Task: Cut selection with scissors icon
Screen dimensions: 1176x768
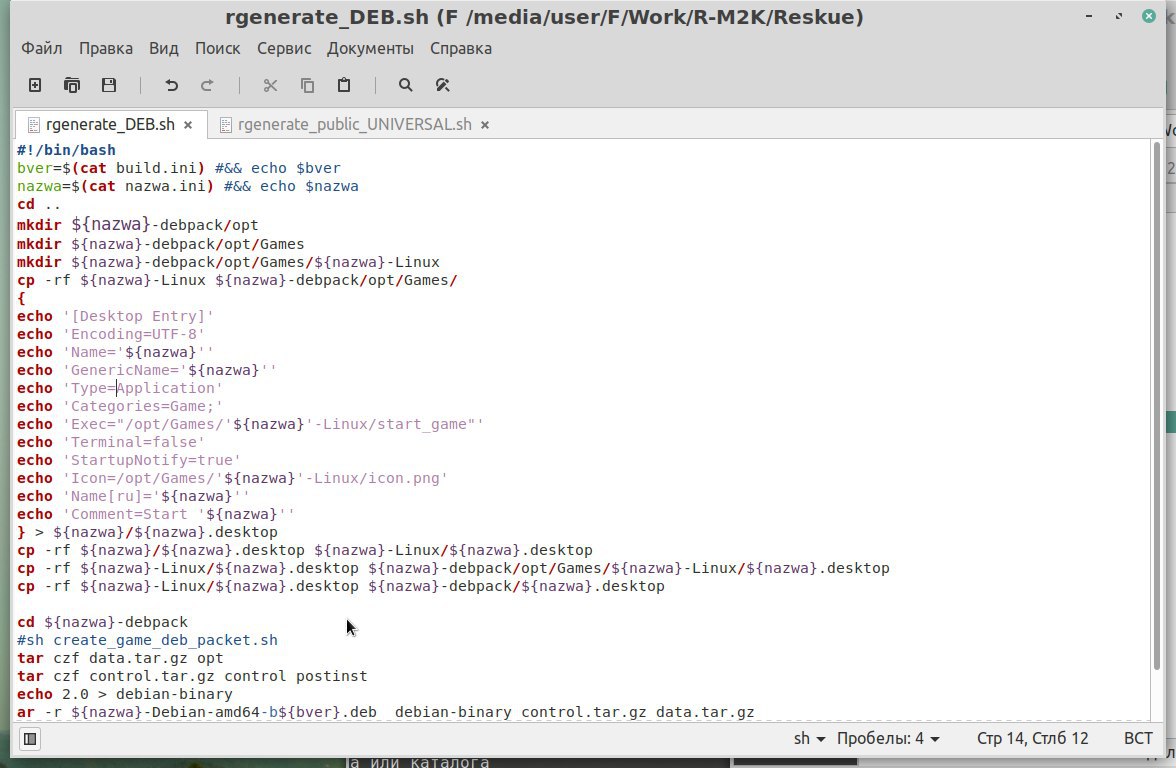Action: [x=271, y=85]
